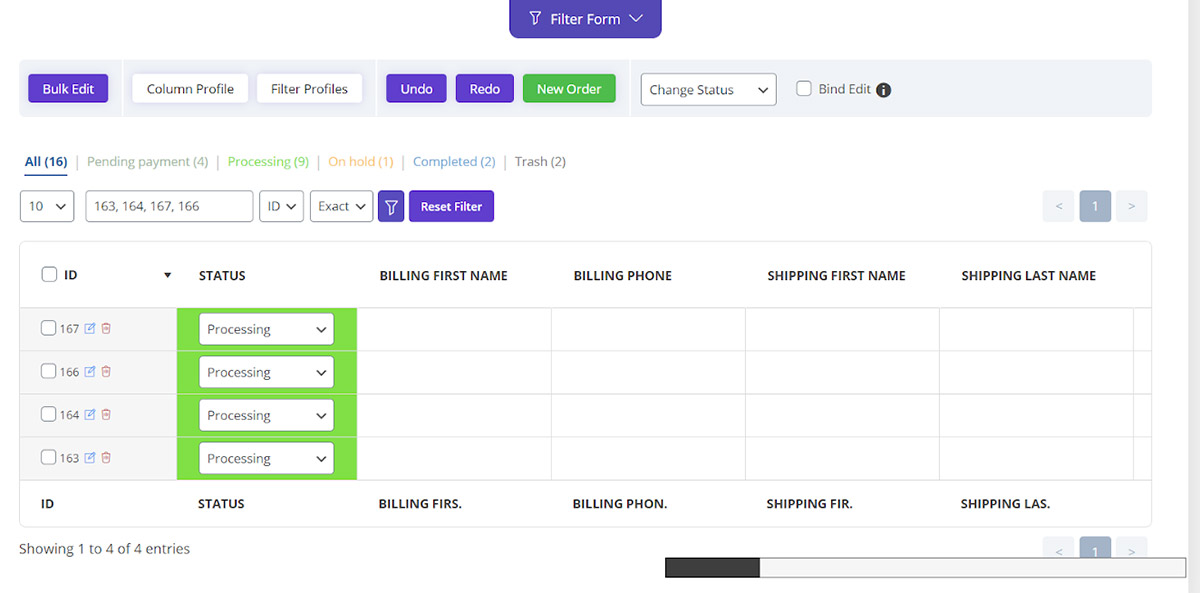1200x593 pixels.
Task: Click the edit icon for order 166
Action: [90, 371]
